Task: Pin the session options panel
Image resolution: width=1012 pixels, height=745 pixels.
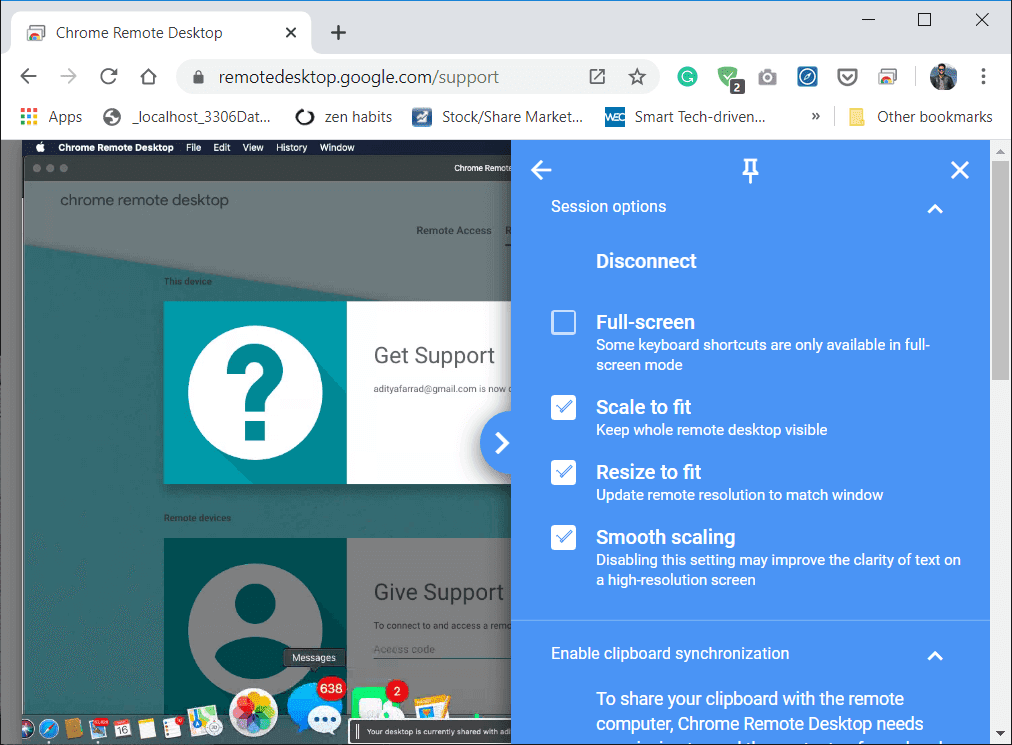Action: (x=750, y=170)
